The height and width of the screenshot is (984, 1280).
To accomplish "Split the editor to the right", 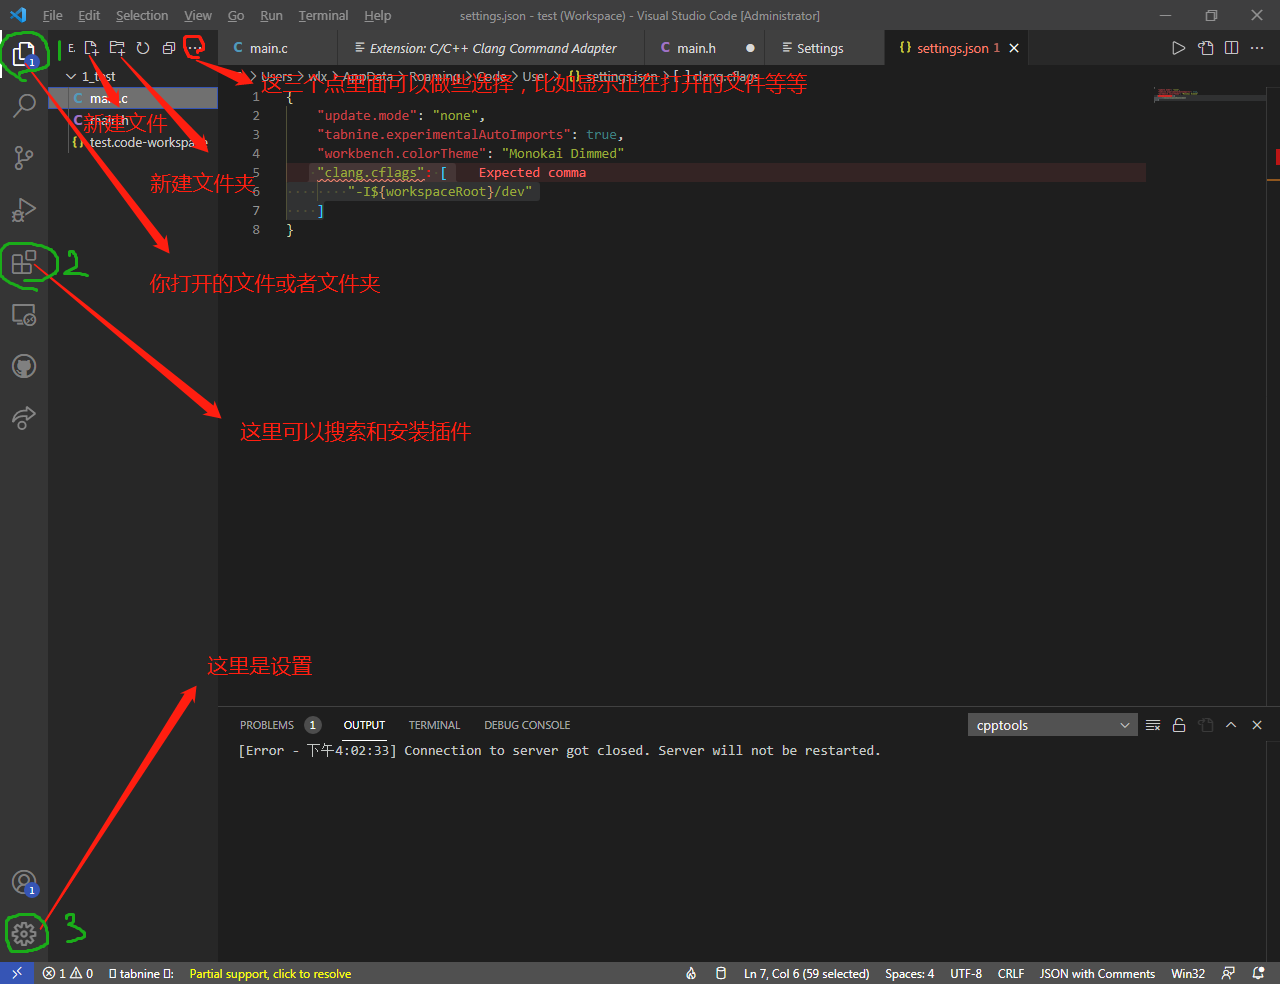I will (x=1232, y=48).
